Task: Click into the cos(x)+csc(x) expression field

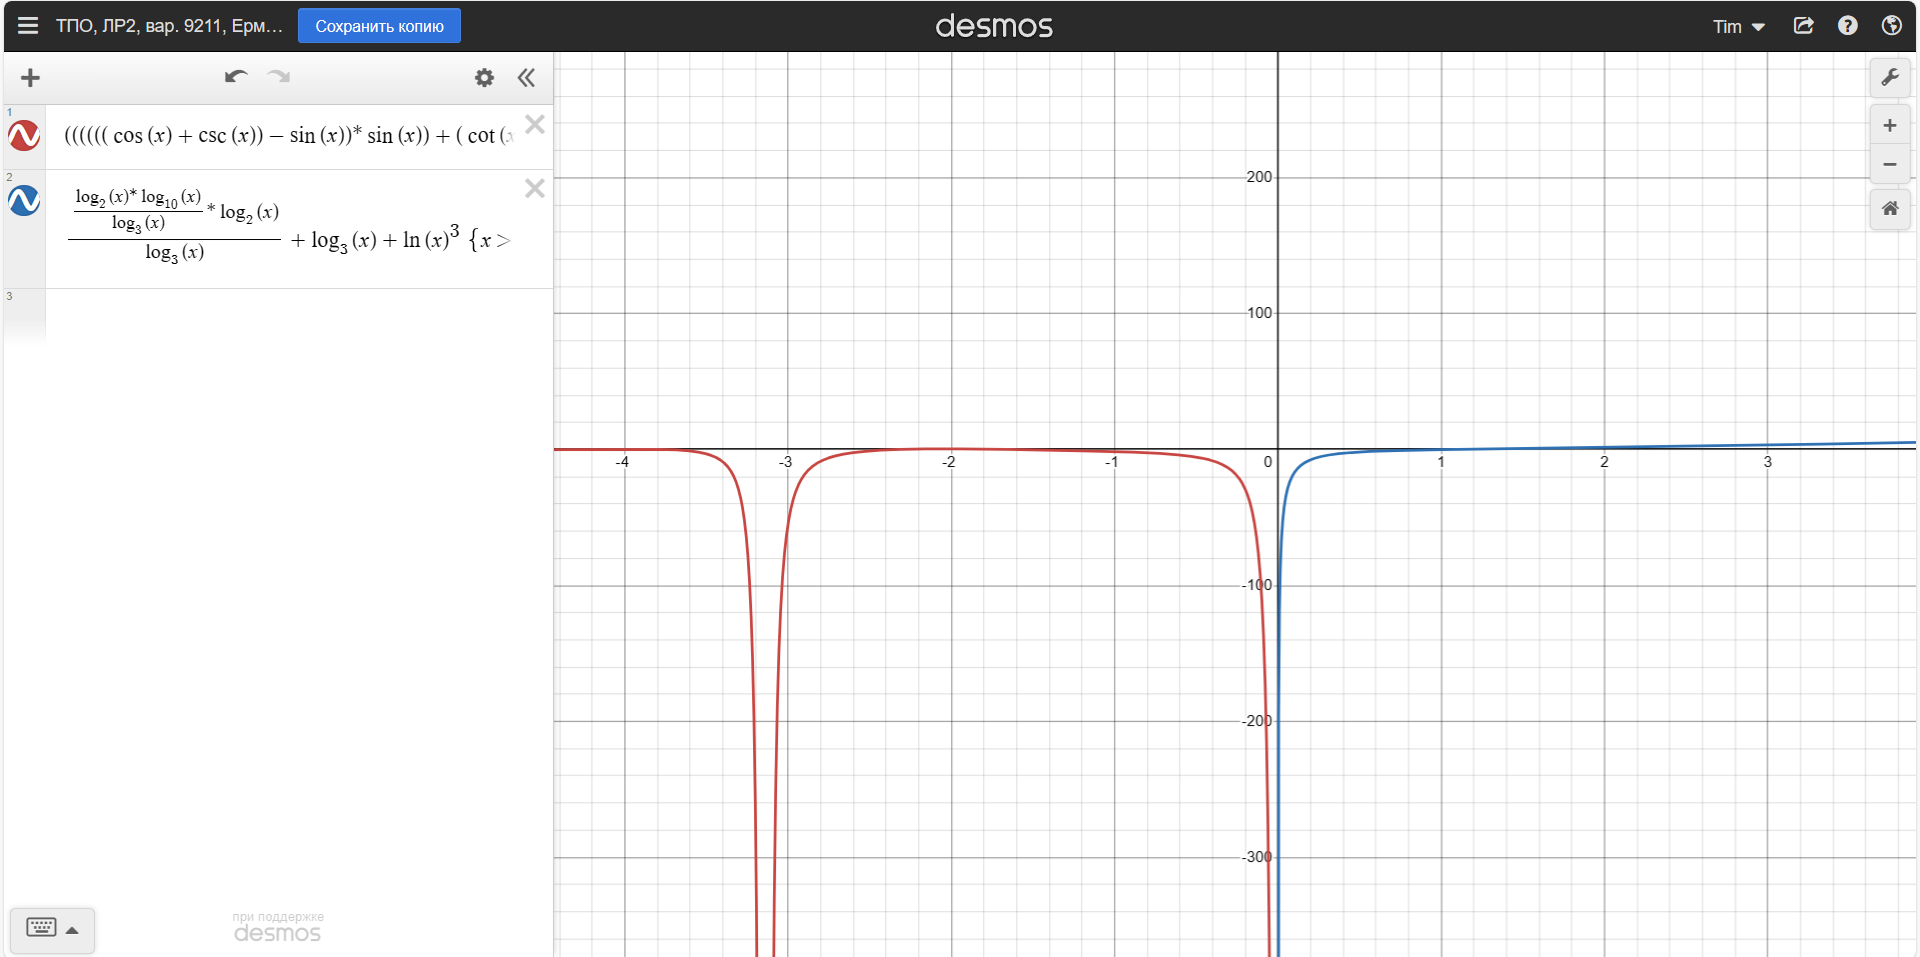Action: [288, 136]
